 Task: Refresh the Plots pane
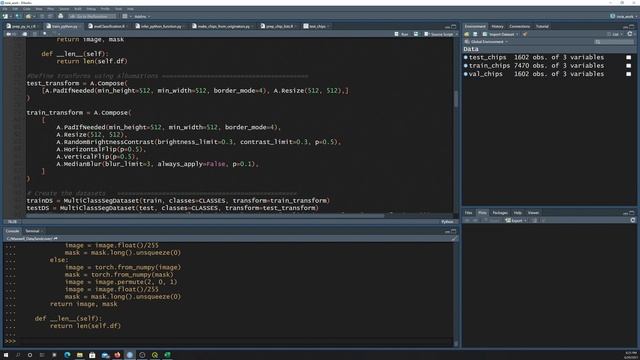(633, 220)
